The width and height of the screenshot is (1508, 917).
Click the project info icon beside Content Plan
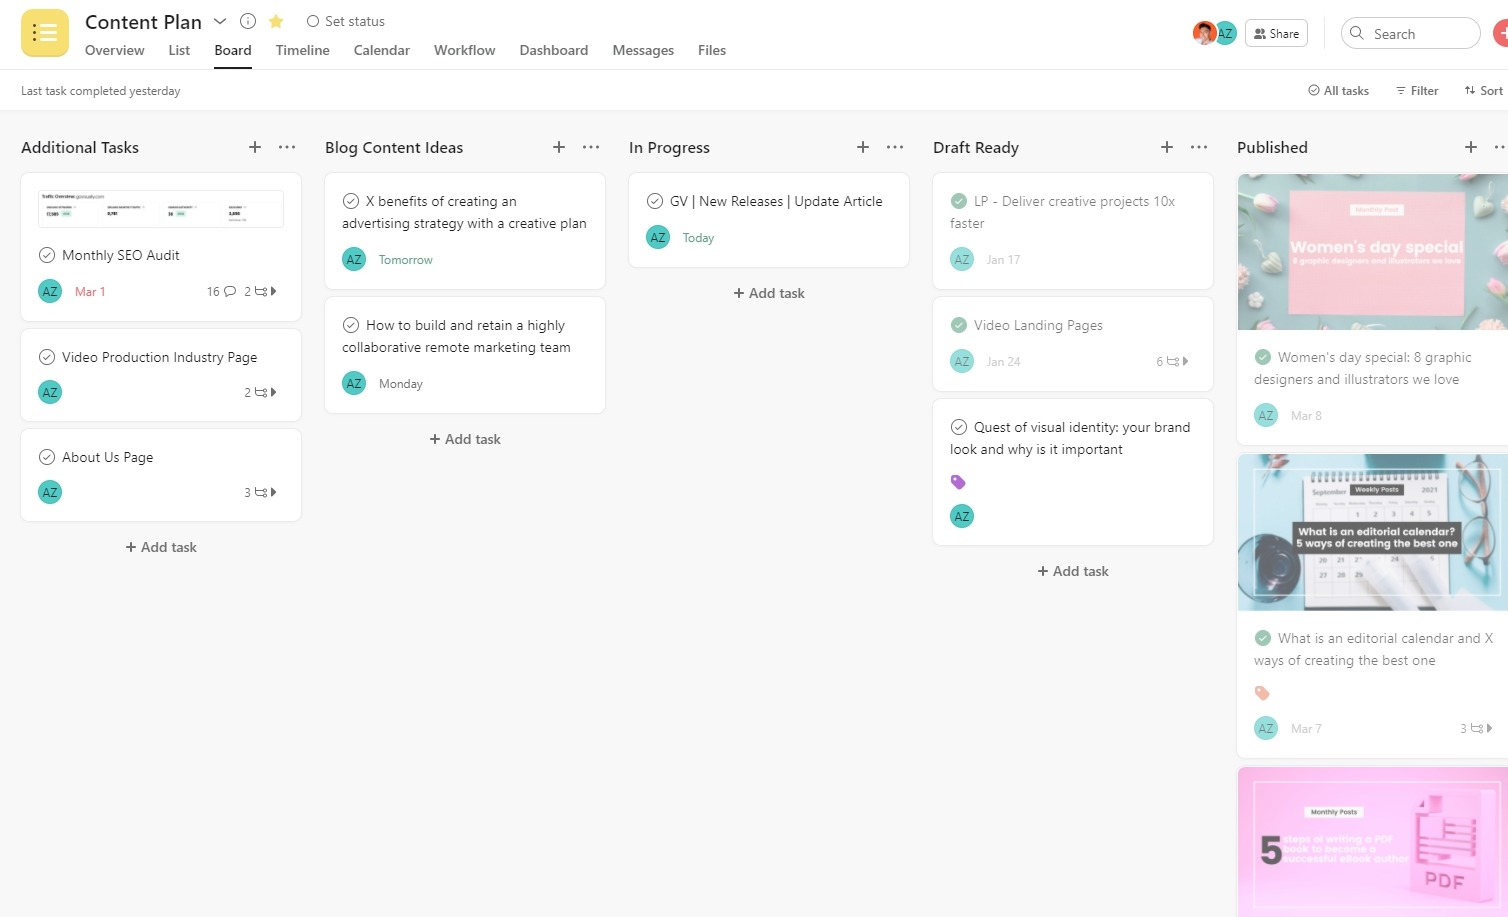(248, 21)
